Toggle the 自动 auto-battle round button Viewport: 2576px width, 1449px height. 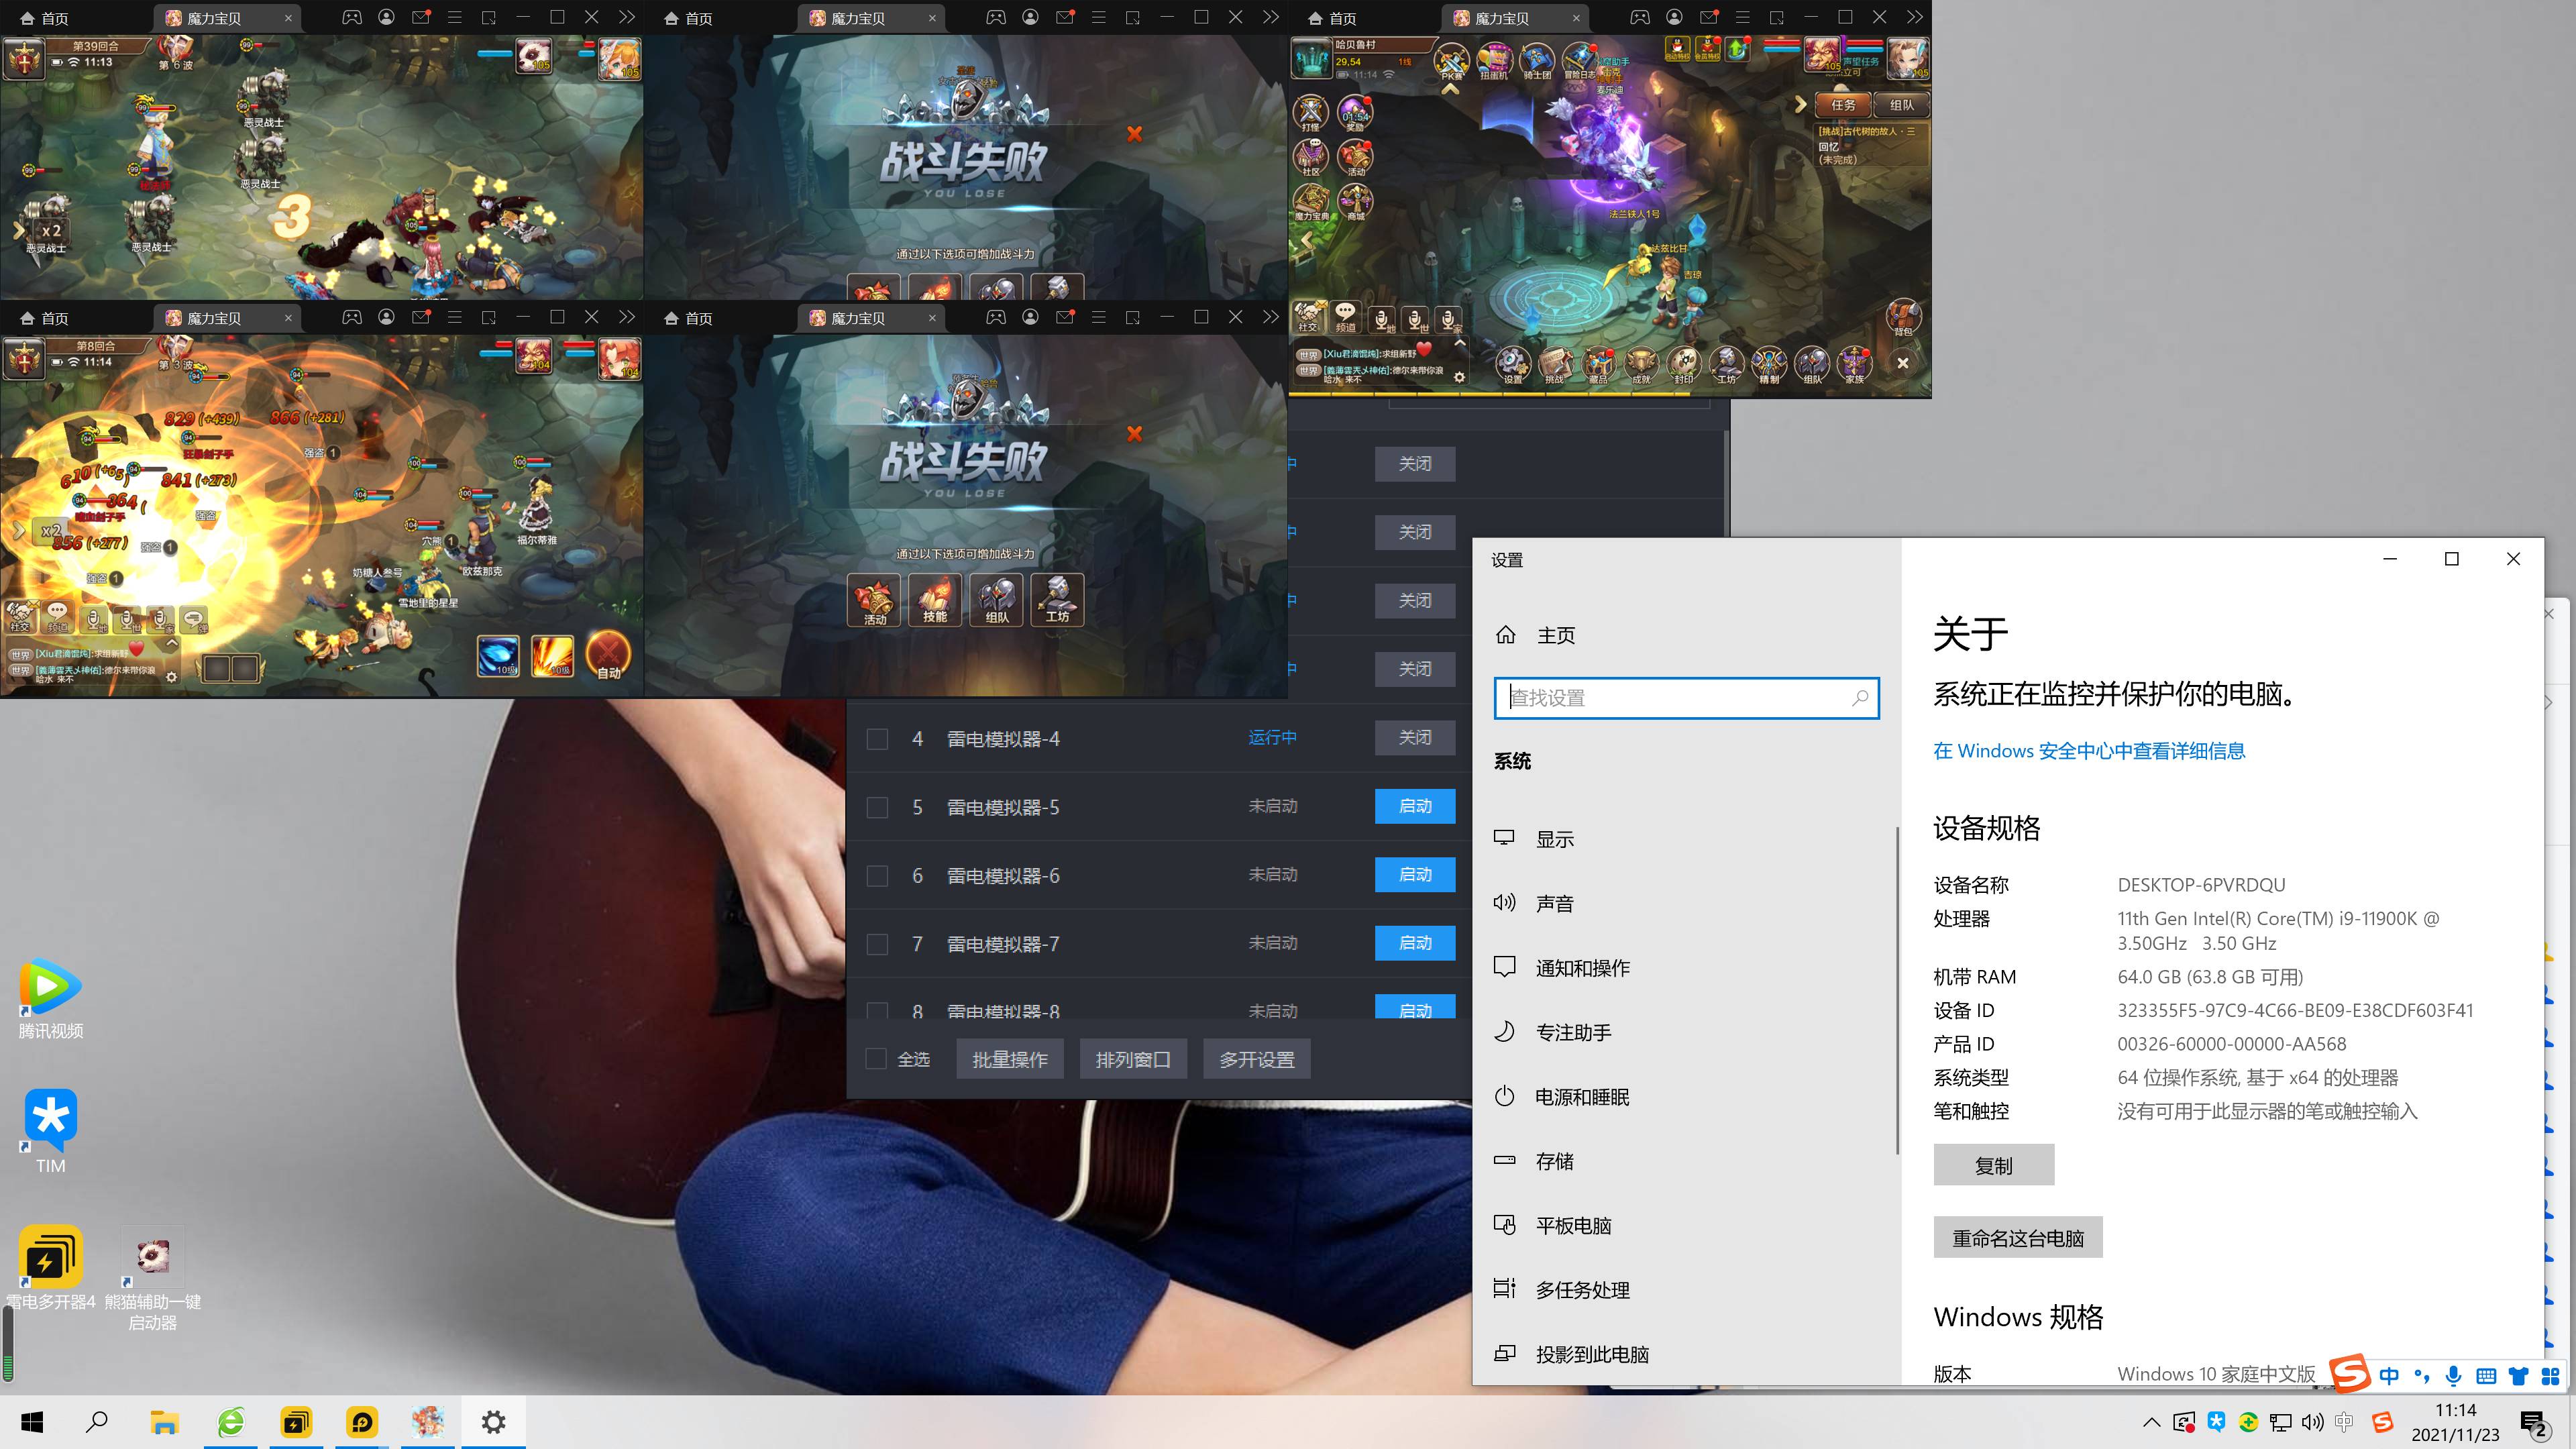tap(608, 655)
